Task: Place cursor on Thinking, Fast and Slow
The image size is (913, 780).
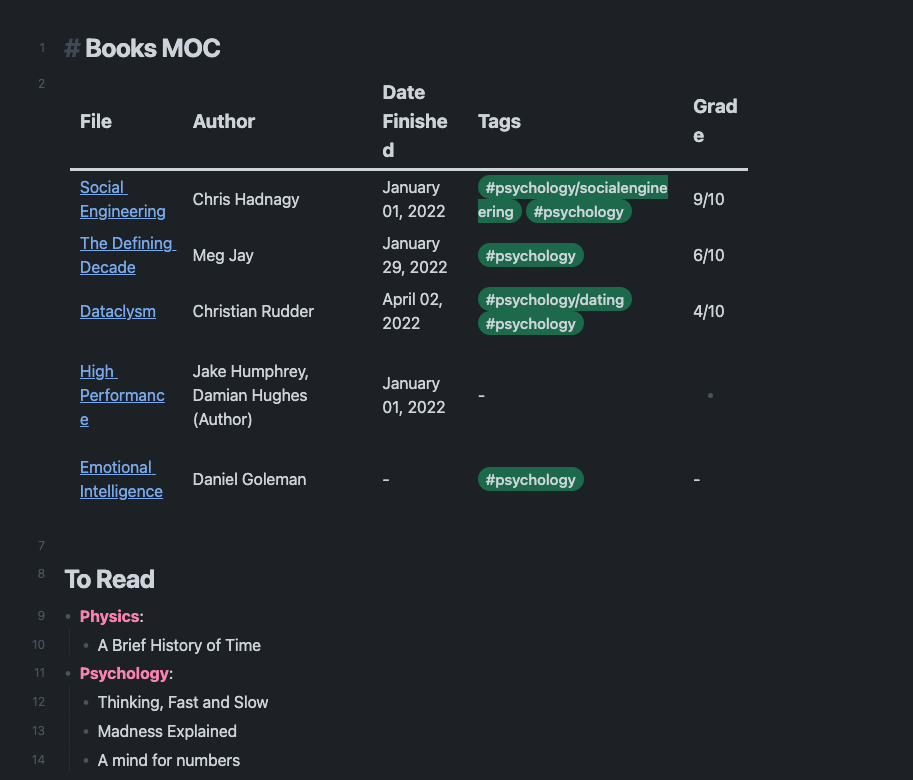Action: point(183,703)
